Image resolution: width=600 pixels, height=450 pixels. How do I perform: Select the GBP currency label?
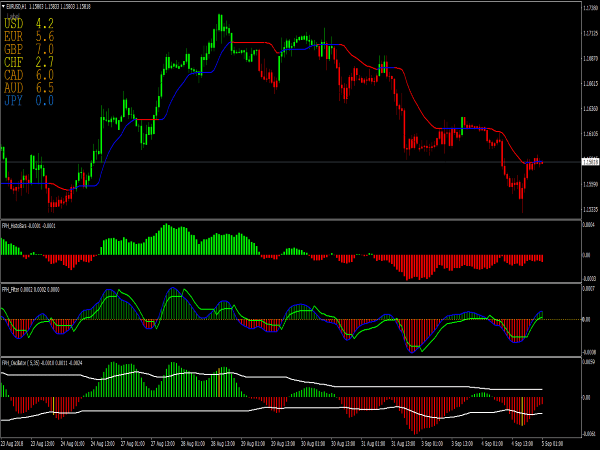[14, 49]
